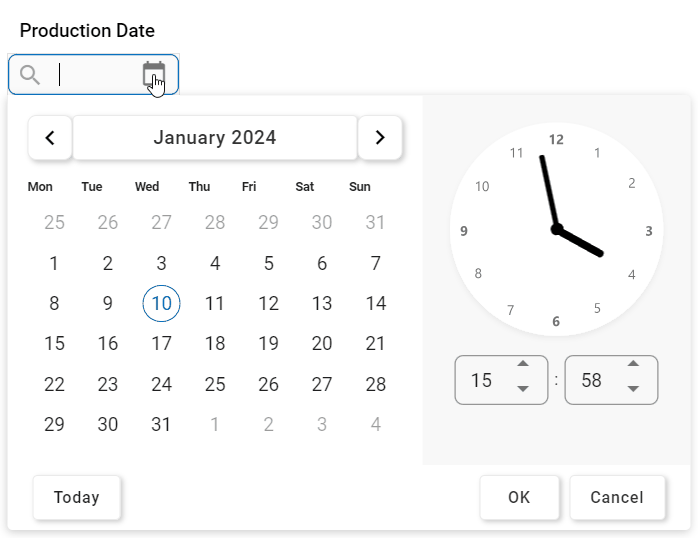Click inside the Production Date input field
698x538 pixels.
(95, 75)
